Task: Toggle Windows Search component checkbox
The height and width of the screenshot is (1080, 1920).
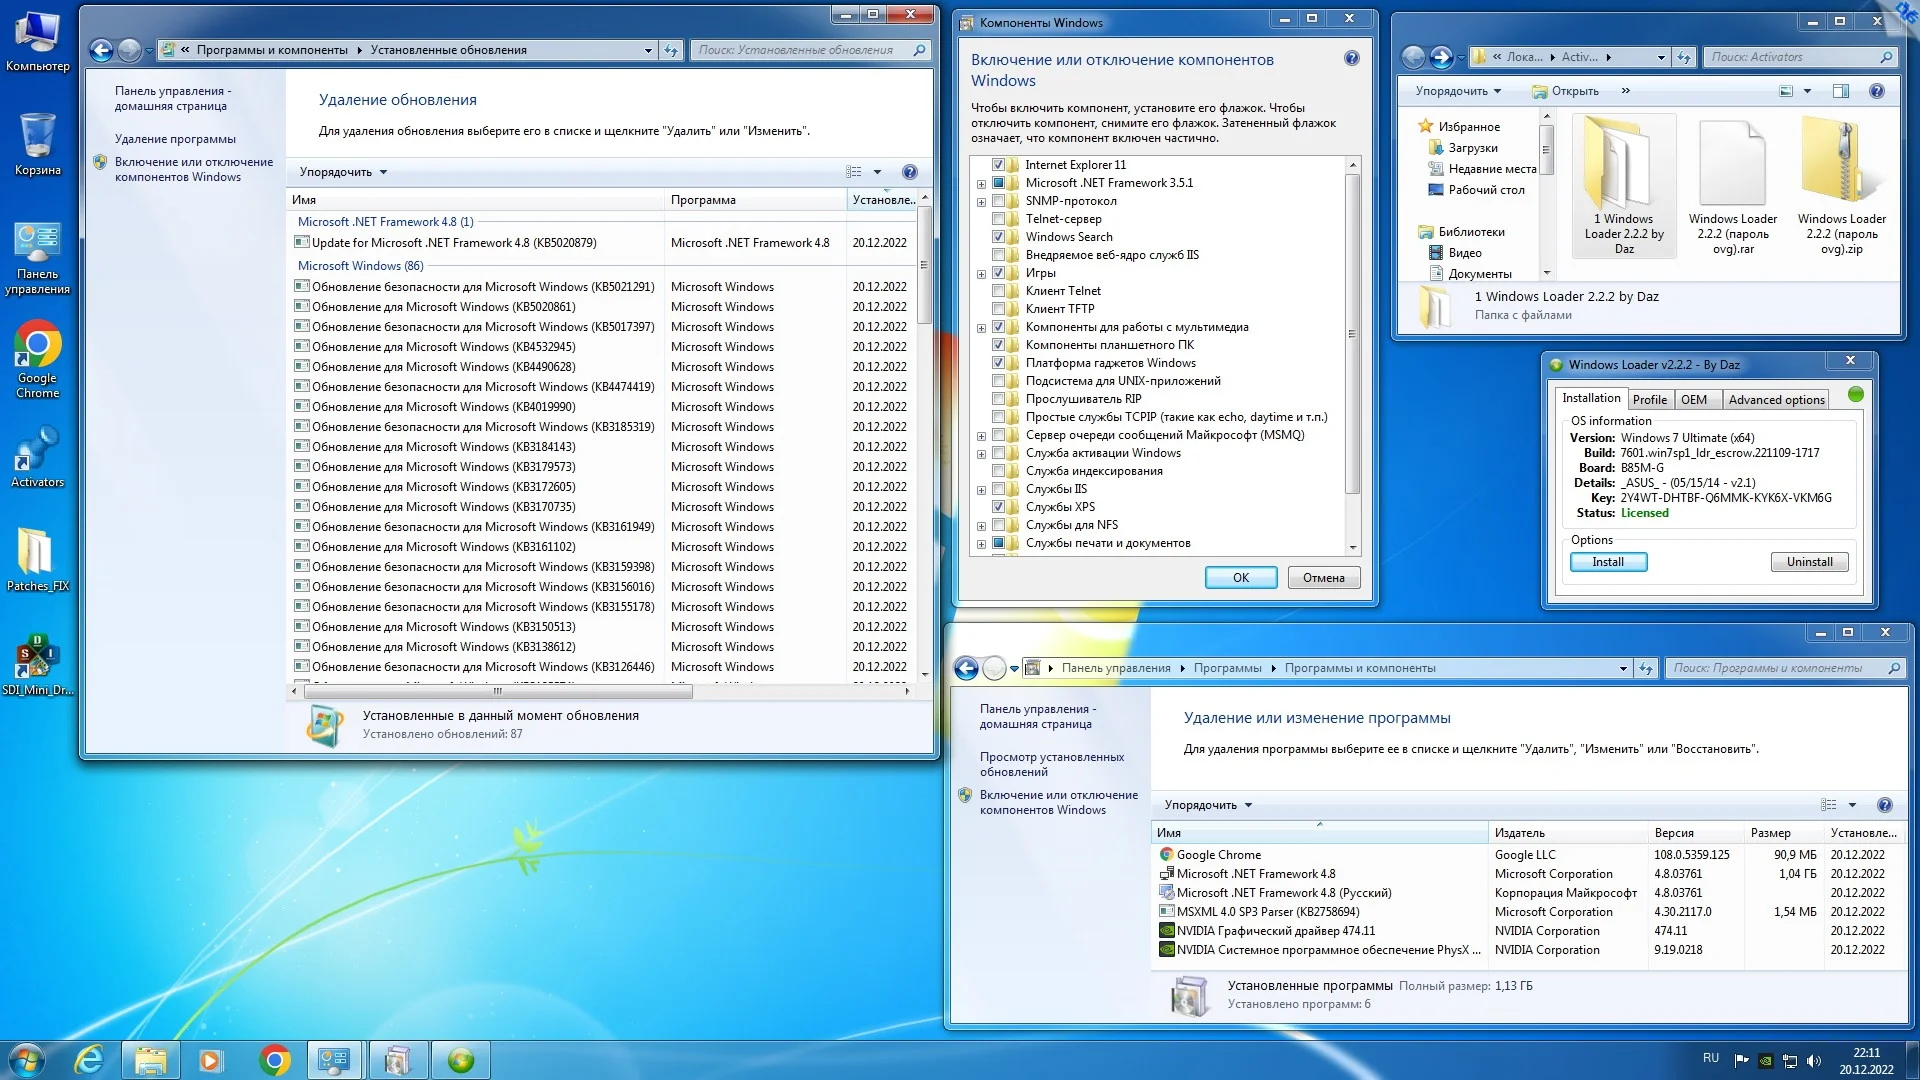Action: [x=998, y=237]
